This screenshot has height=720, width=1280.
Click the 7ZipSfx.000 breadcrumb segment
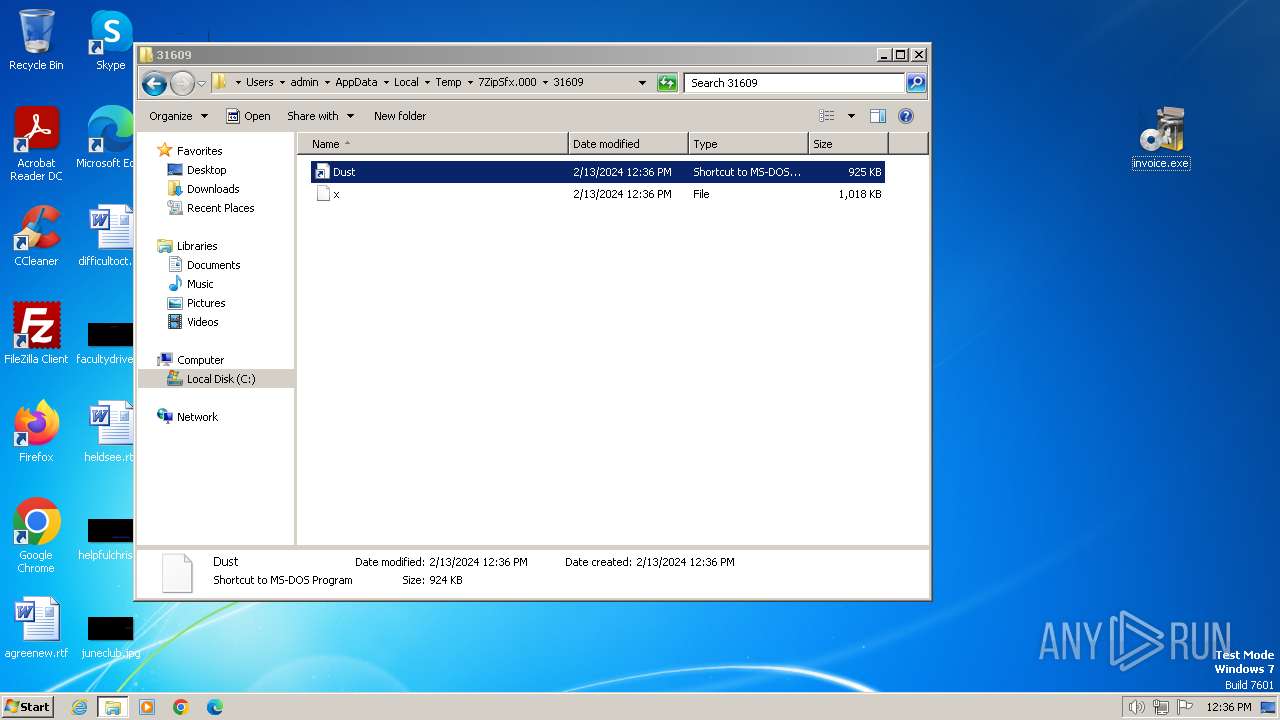click(507, 83)
